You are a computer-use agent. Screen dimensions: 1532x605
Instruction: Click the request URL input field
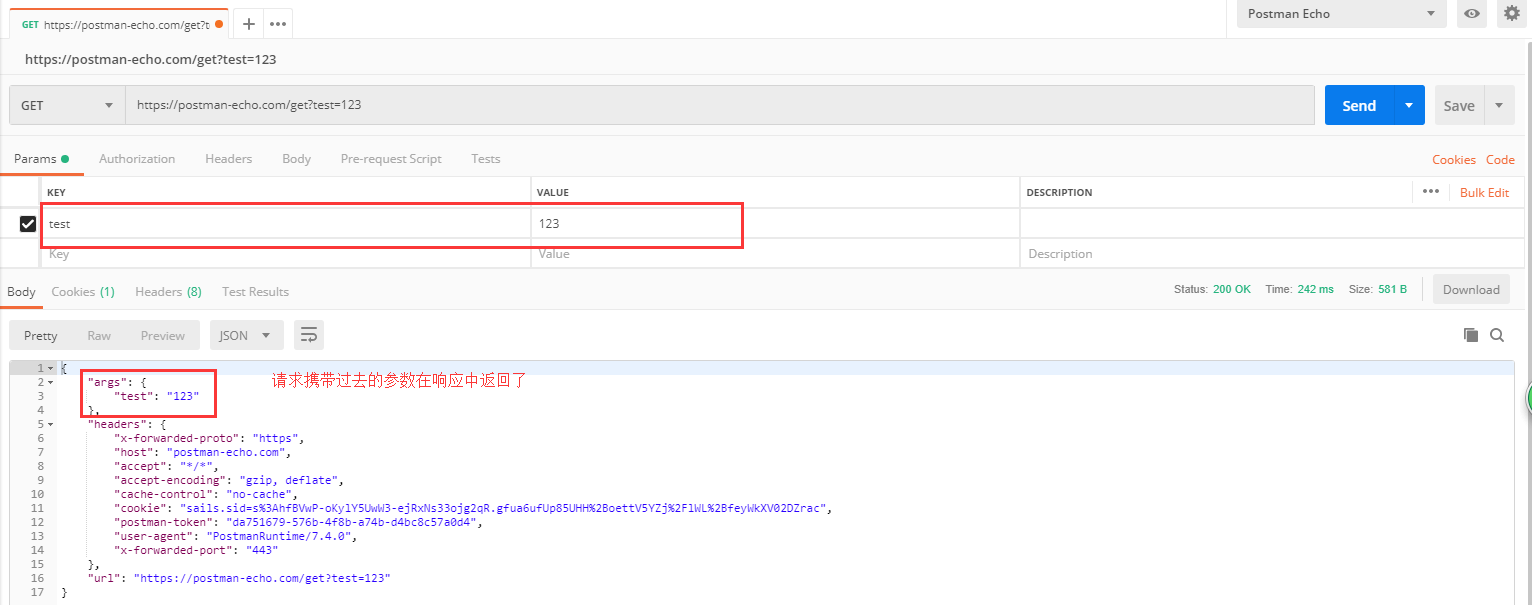[x=719, y=105]
